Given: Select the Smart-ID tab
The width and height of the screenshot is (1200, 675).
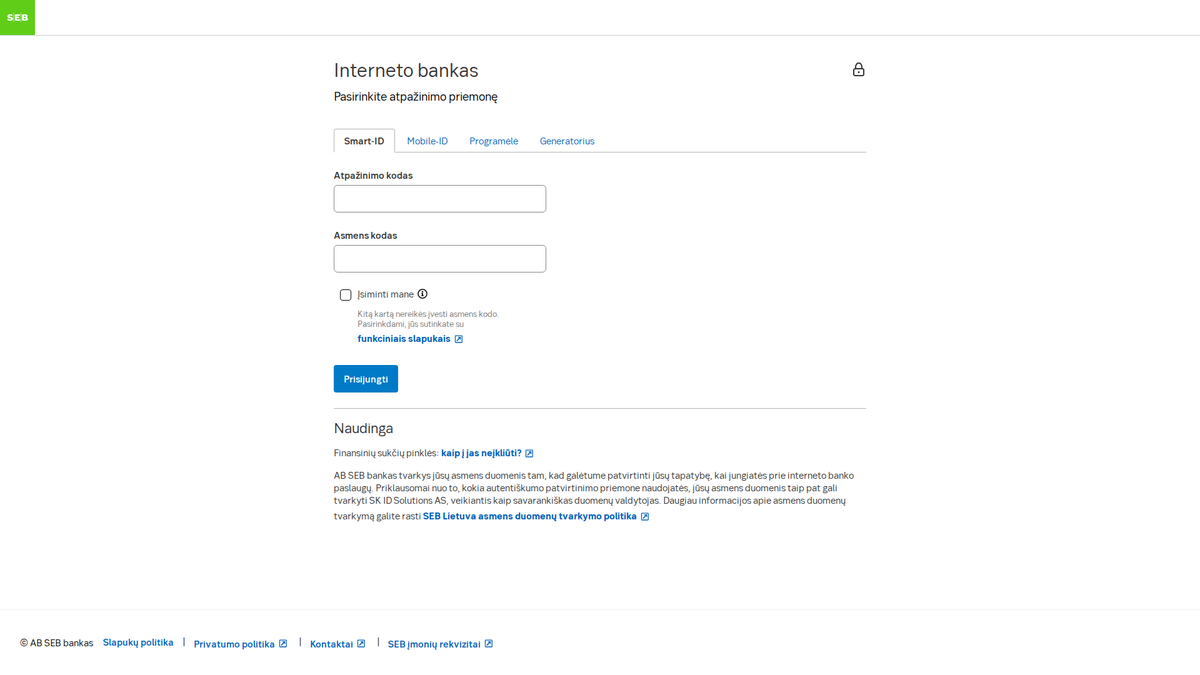Looking at the screenshot, I should click(x=364, y=141).
